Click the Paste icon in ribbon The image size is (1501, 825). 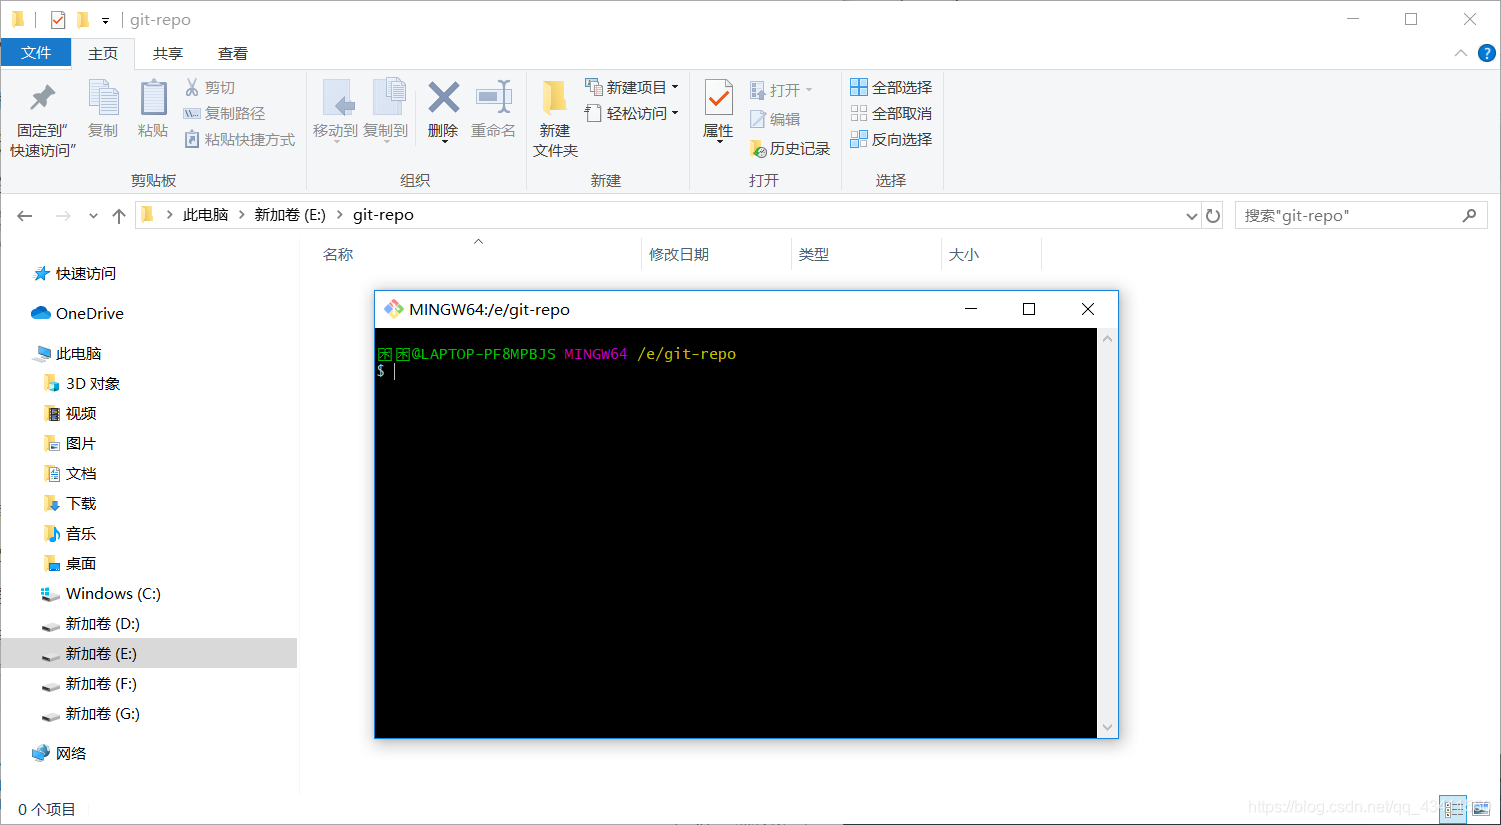[153, 98]
